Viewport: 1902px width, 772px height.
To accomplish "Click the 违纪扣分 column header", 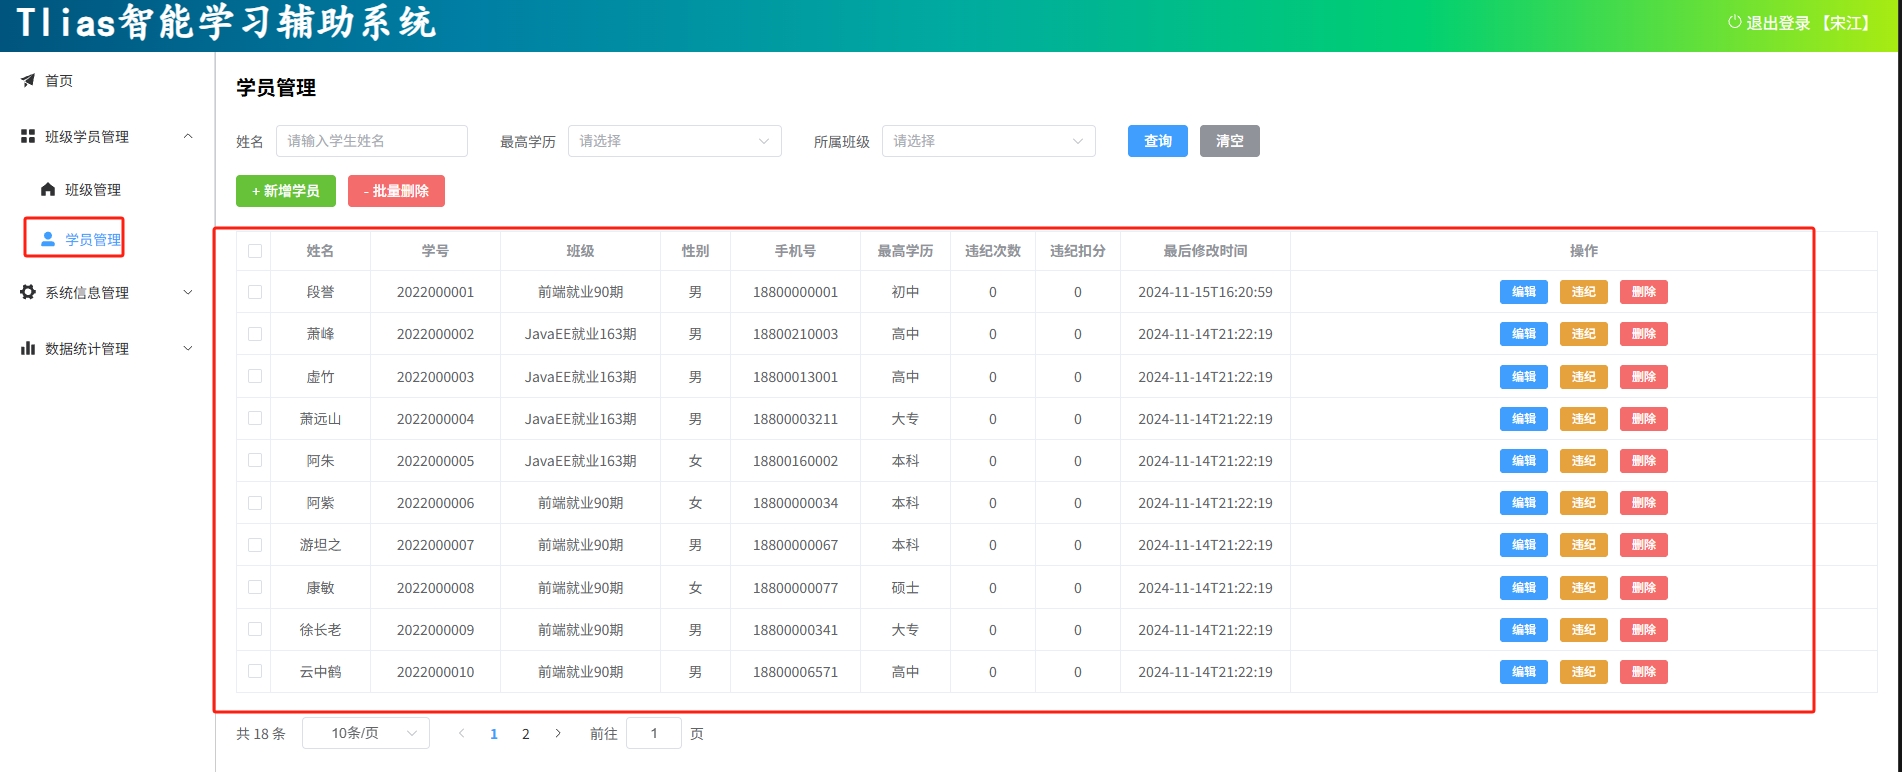I will pos(1077,251).
